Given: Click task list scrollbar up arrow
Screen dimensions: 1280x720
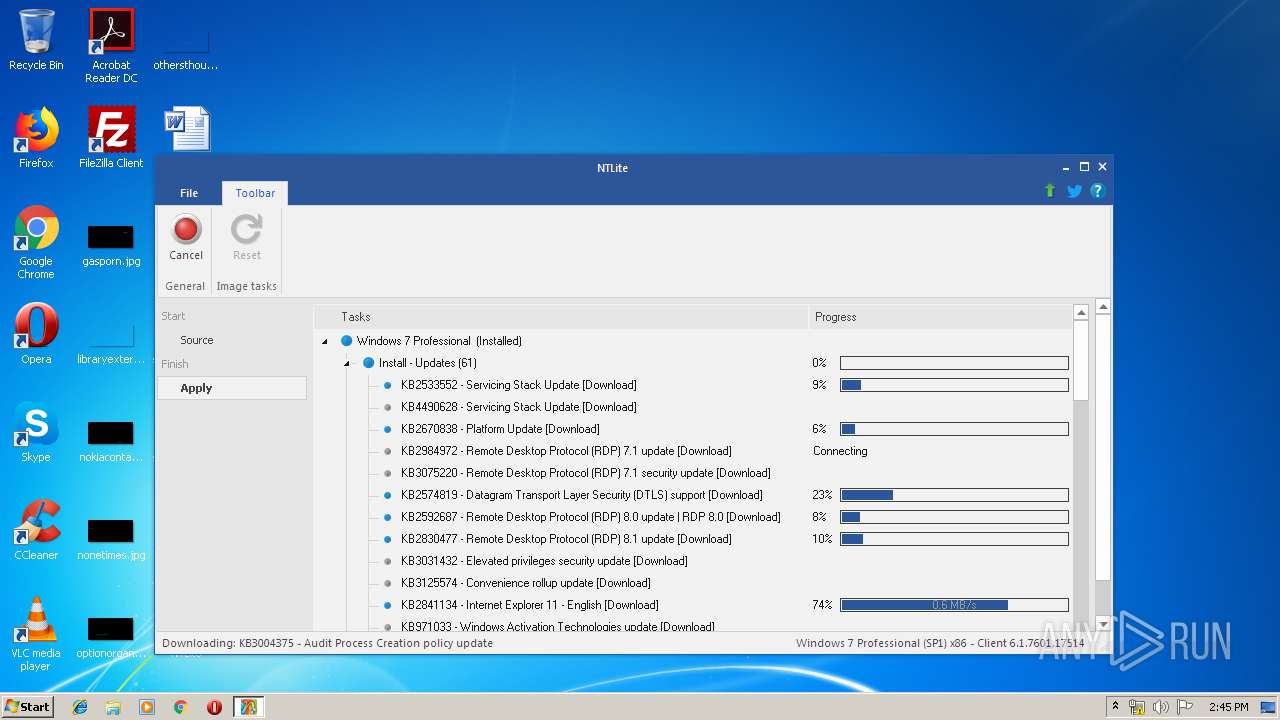Looking at the screenshot, I should point(1081,313).
